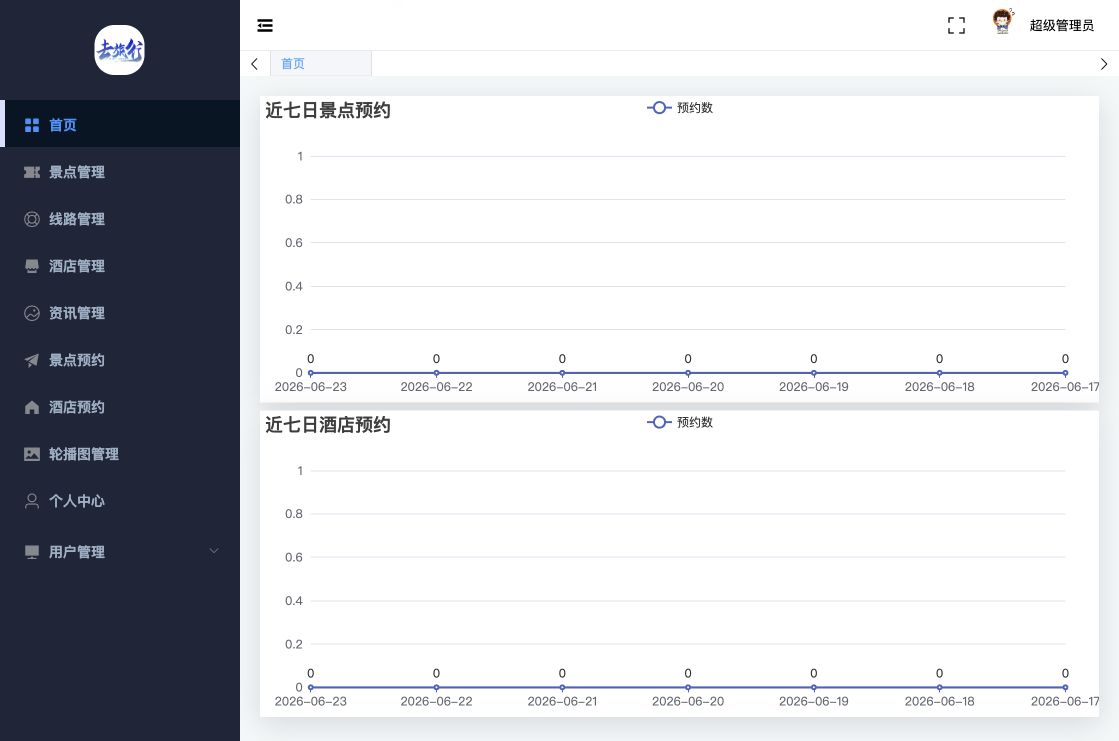Toggle fullscreen mode icon

pyautogui.click(x=956, y=26)
